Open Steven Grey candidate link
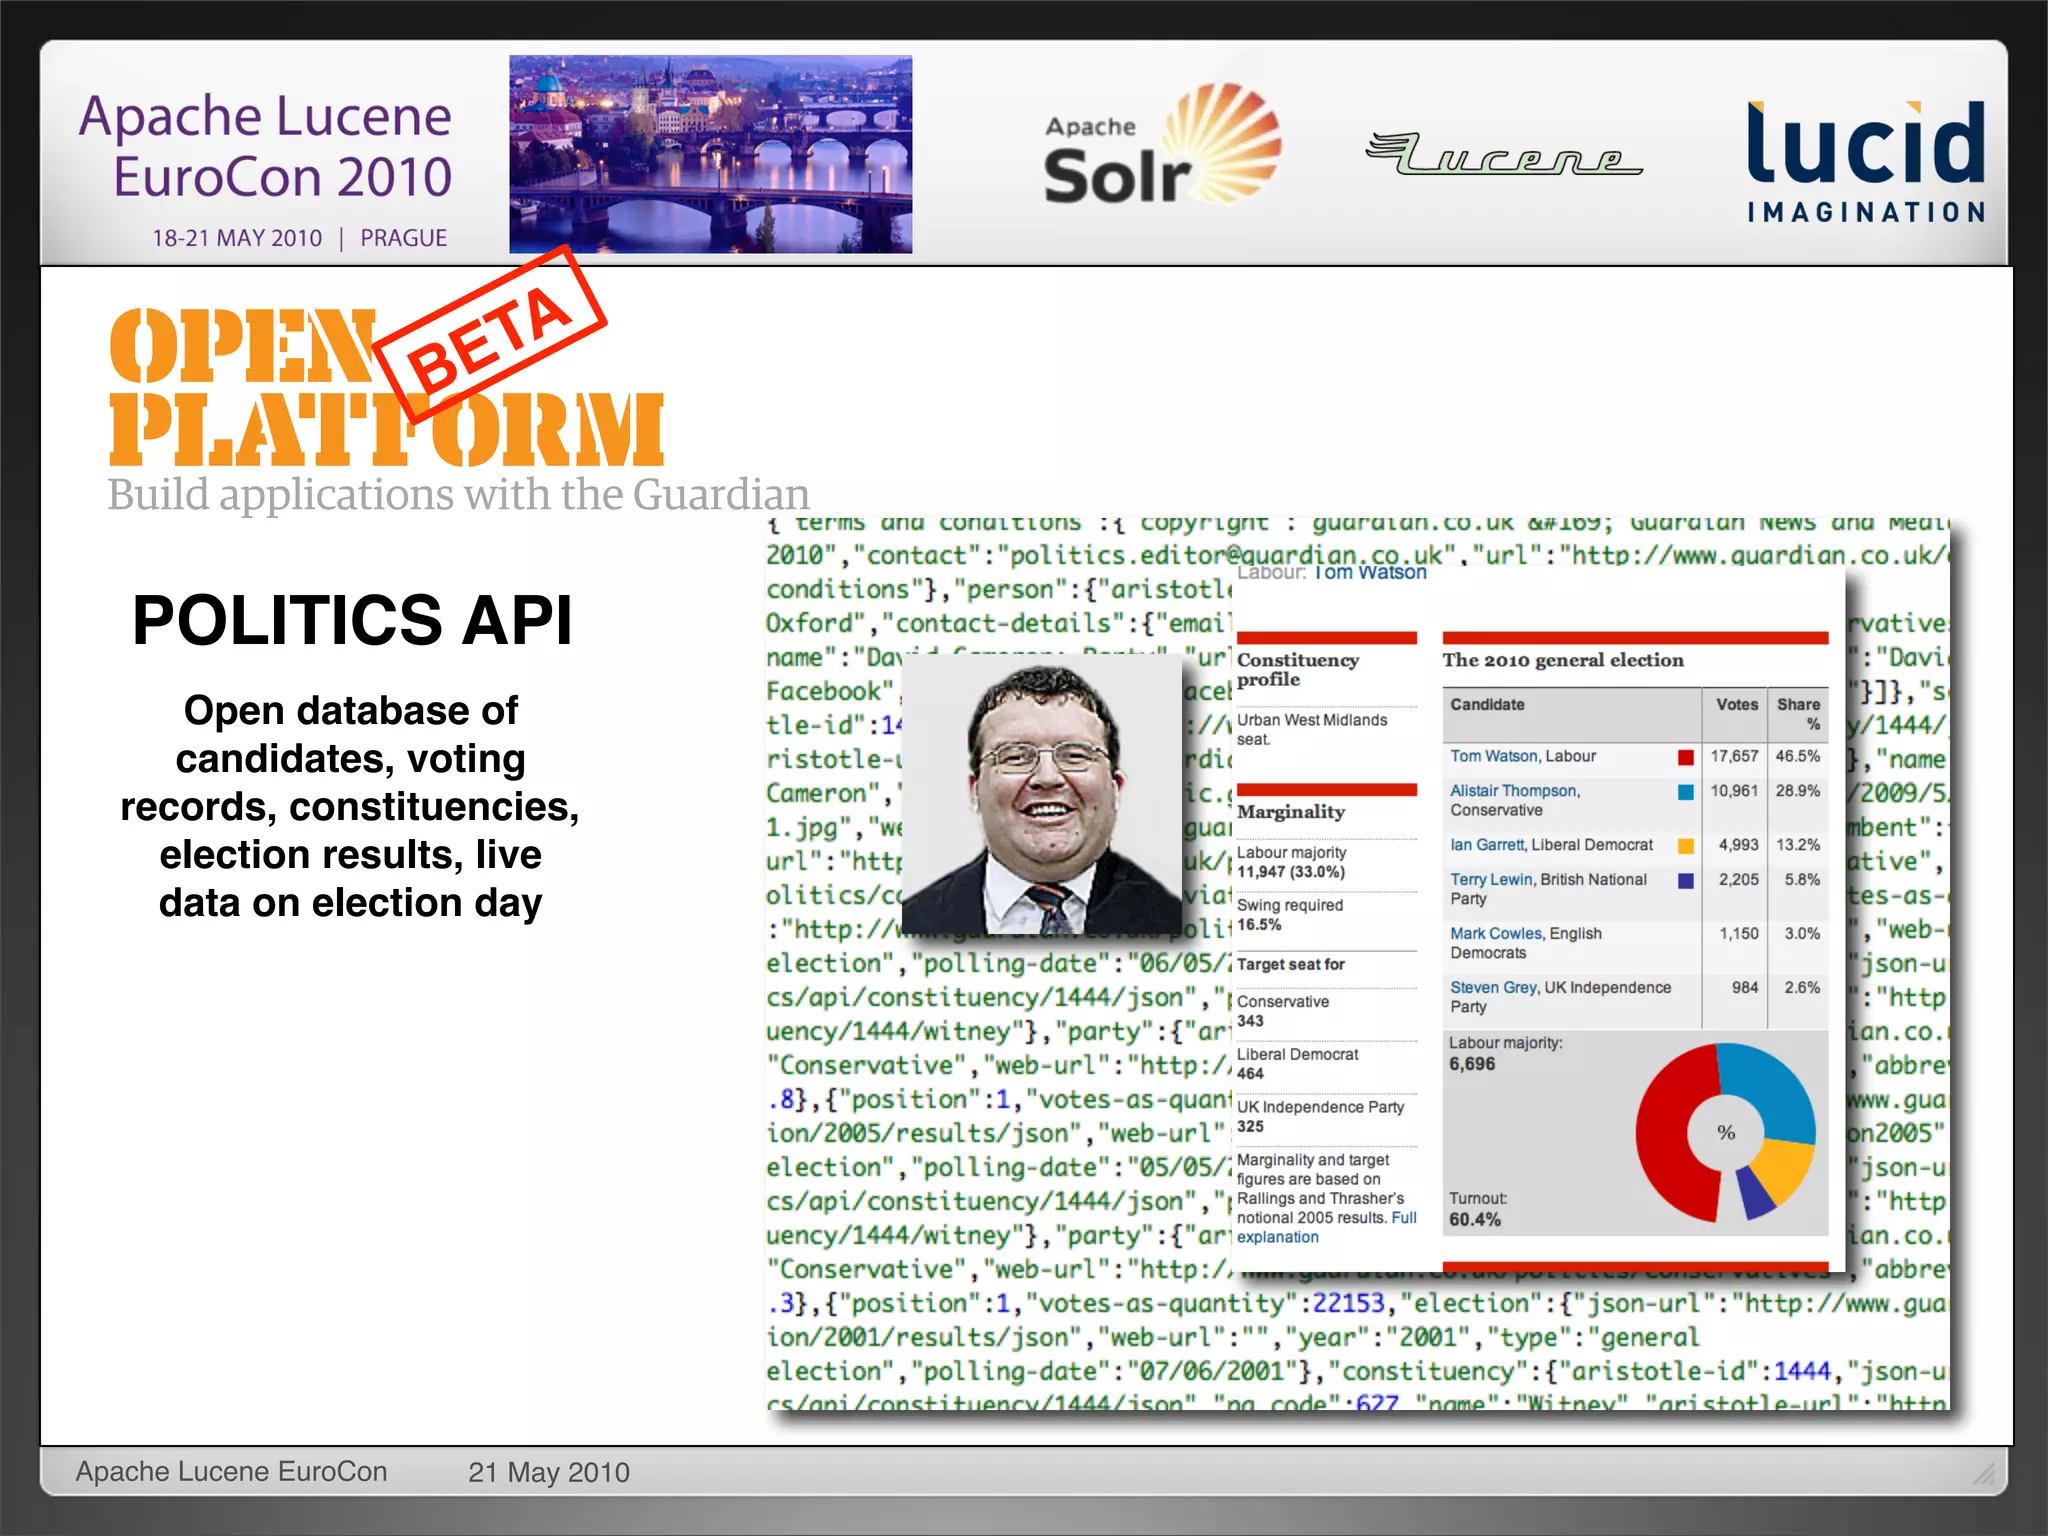 (1494, 988)
